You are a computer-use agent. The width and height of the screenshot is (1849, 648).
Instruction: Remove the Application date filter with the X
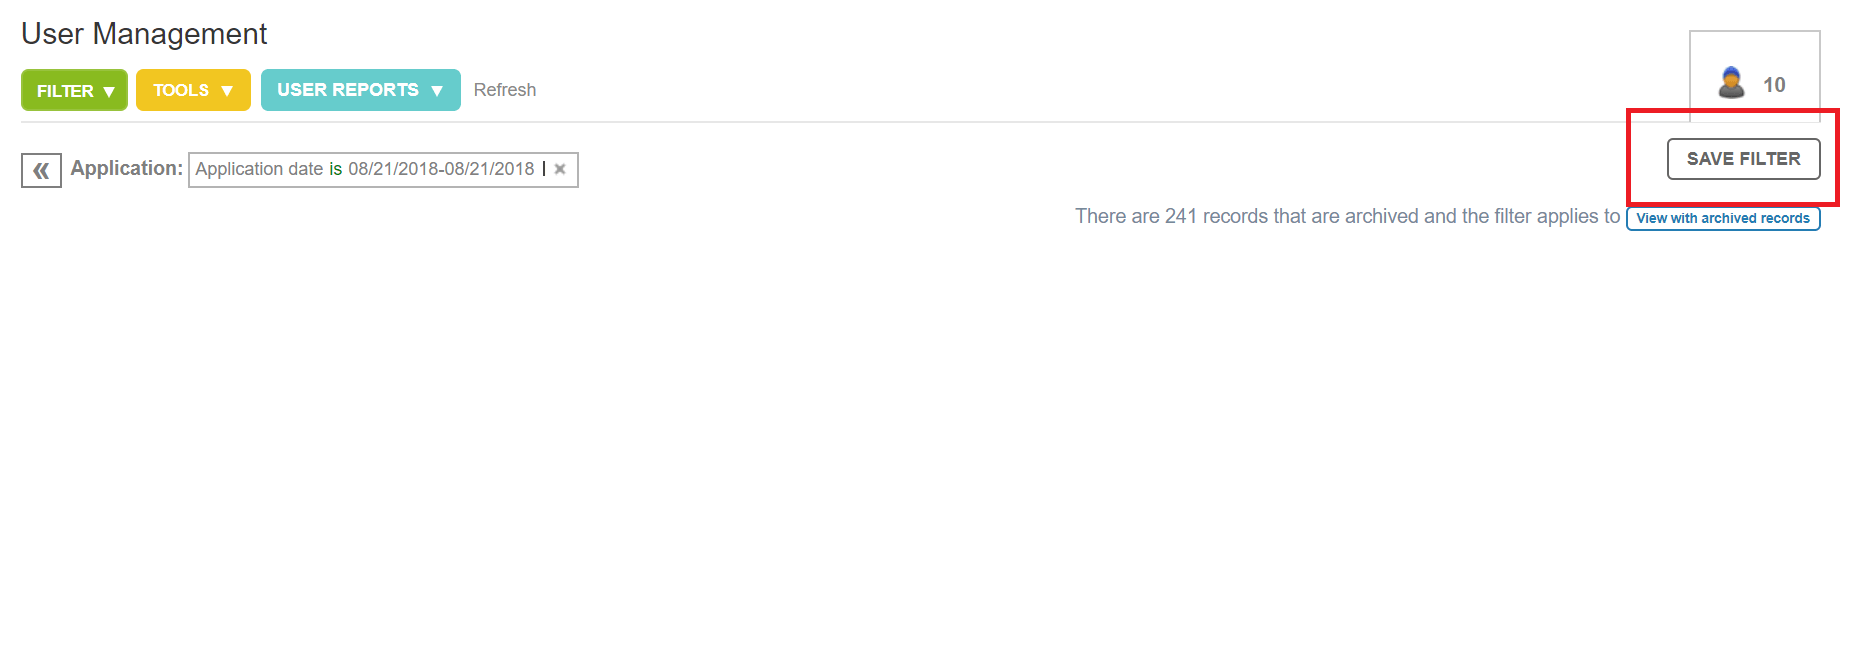pos(560,169)
